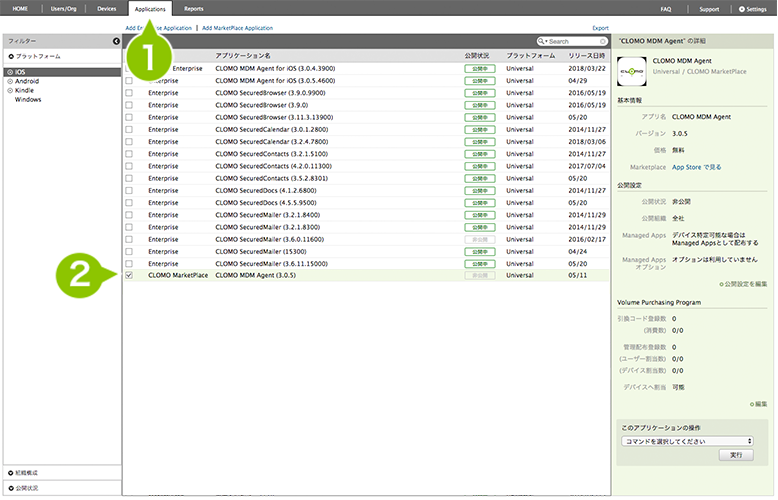
Task: Click status badge of CLOMO MDM Agent (3.0.5)
Action: [480, 275]
